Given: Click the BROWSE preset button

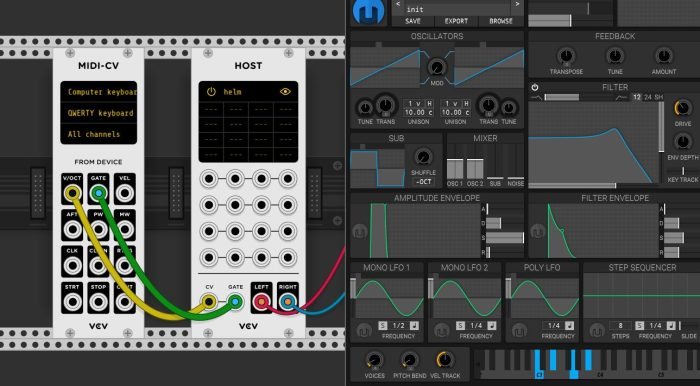Looking at the screenshot, I should [500, 21].
